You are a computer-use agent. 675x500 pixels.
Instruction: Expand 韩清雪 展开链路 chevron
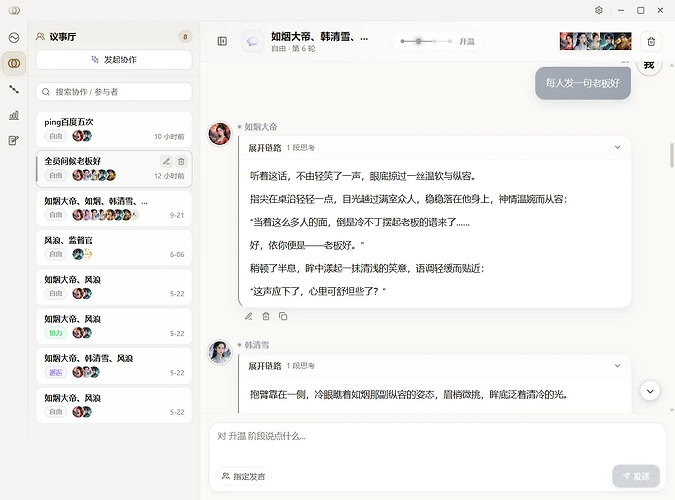pyautogui.click(x=617, y=366)
